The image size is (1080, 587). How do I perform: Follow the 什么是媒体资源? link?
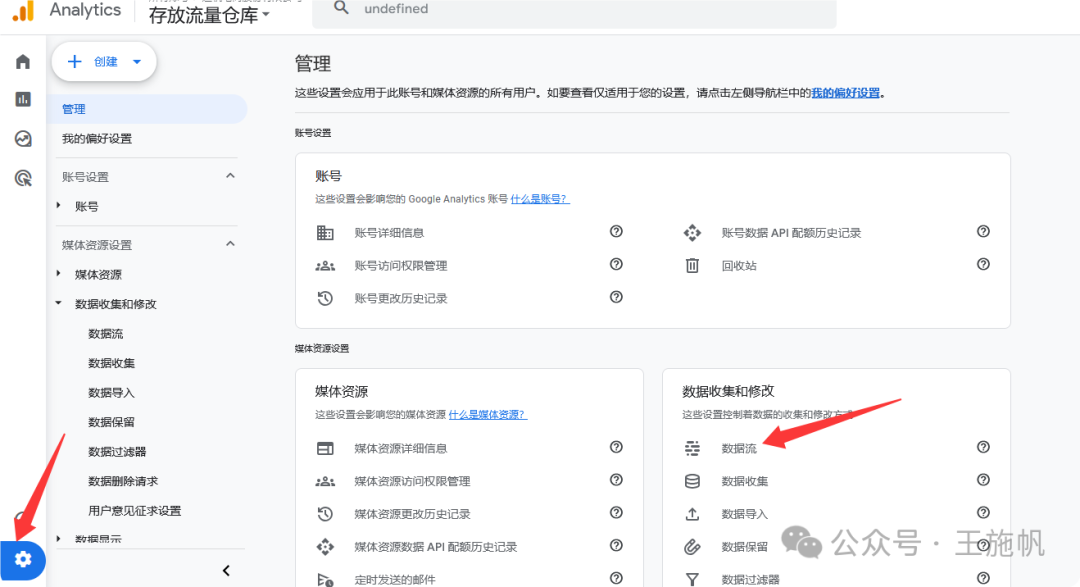[x=488, y=415]
